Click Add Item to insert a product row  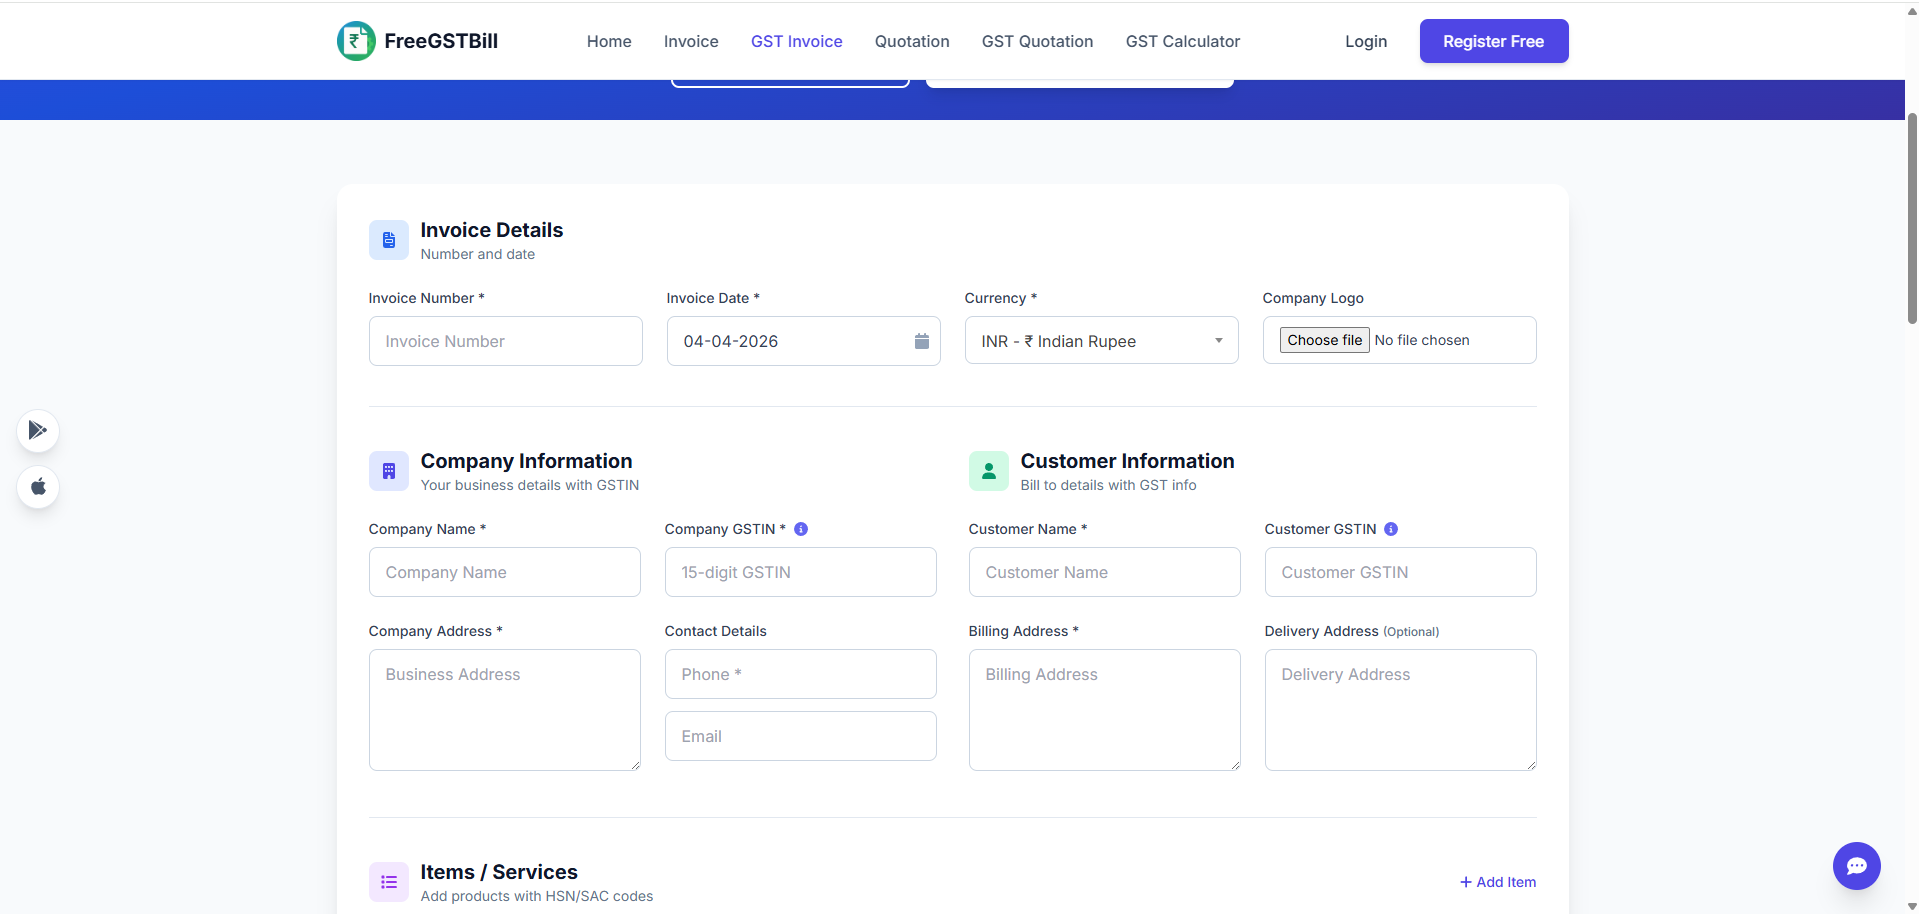[1497, 881]
